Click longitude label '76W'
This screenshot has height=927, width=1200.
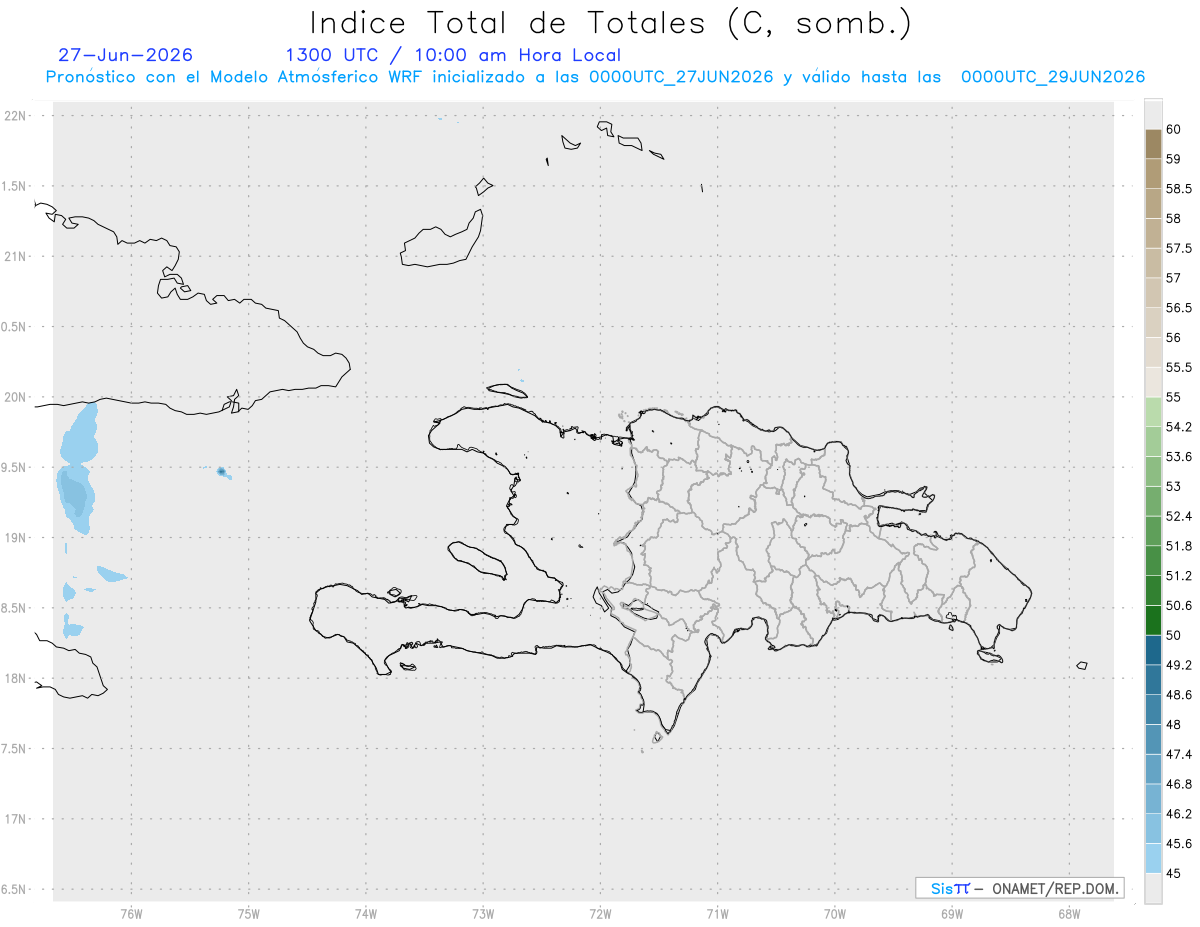[131, 913]
